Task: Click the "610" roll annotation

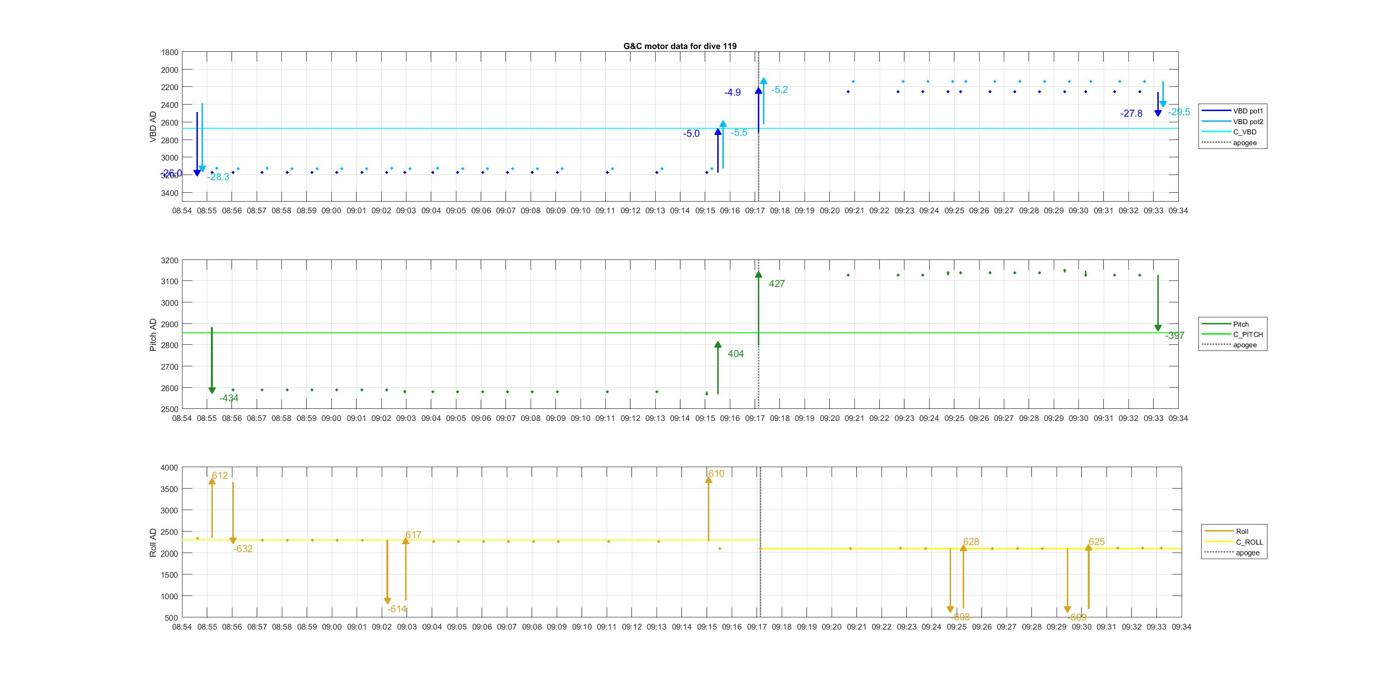Action: 716,474
